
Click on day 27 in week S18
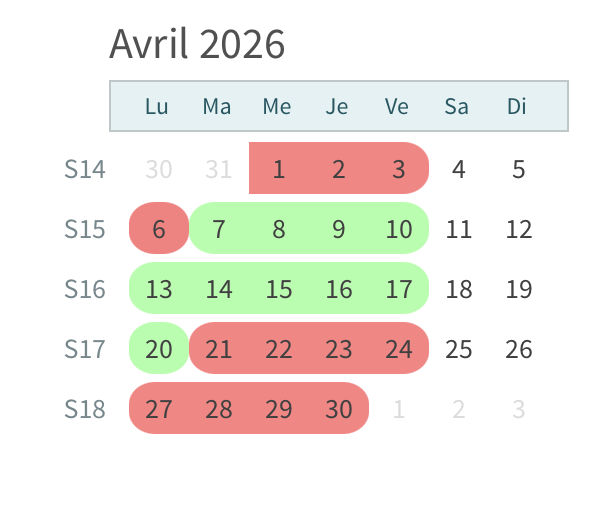click(x=159, y=409)
